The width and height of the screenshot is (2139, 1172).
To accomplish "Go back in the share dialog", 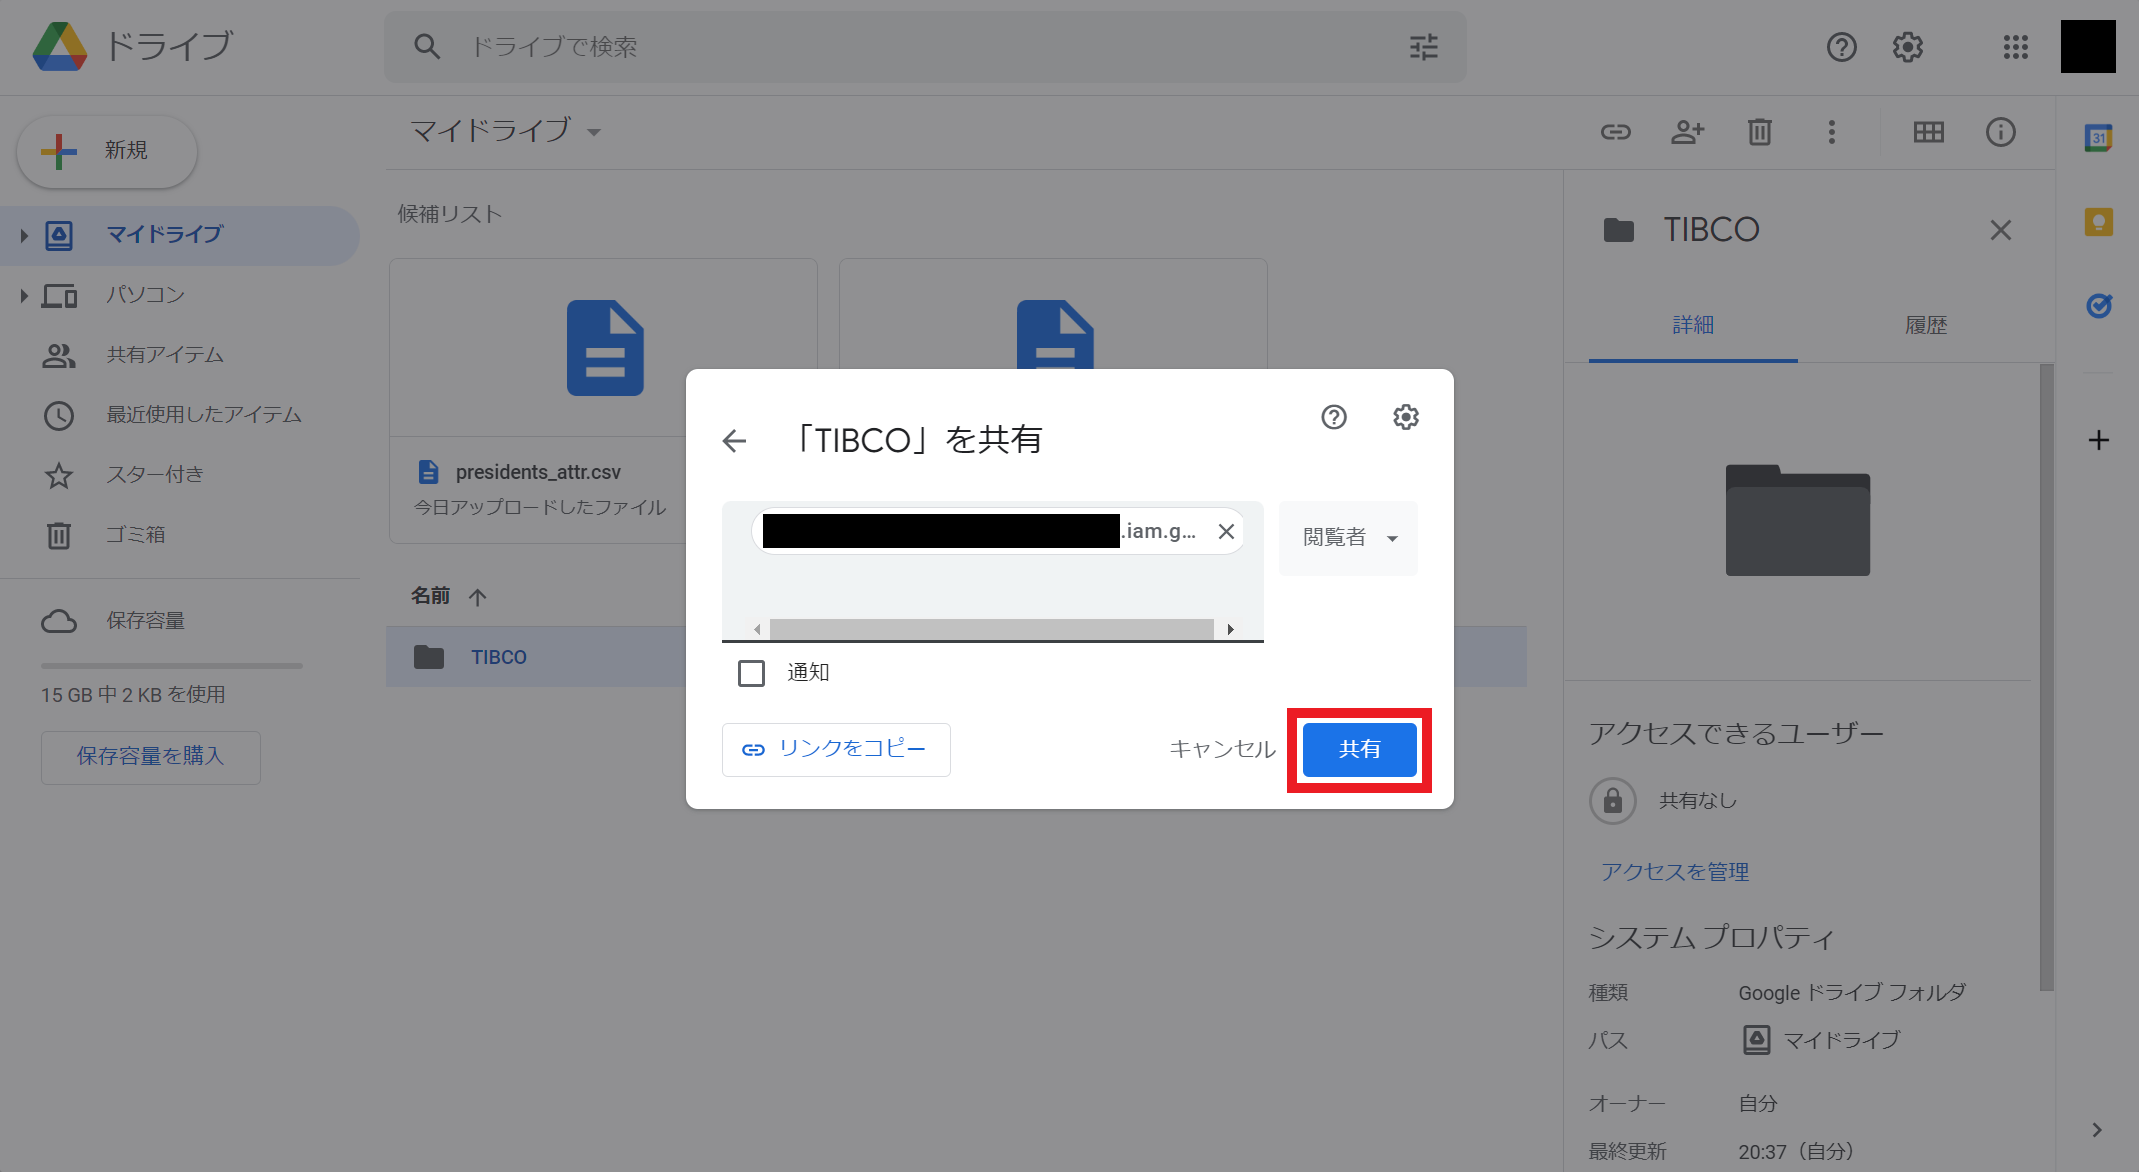I will [x=735, y=440].
